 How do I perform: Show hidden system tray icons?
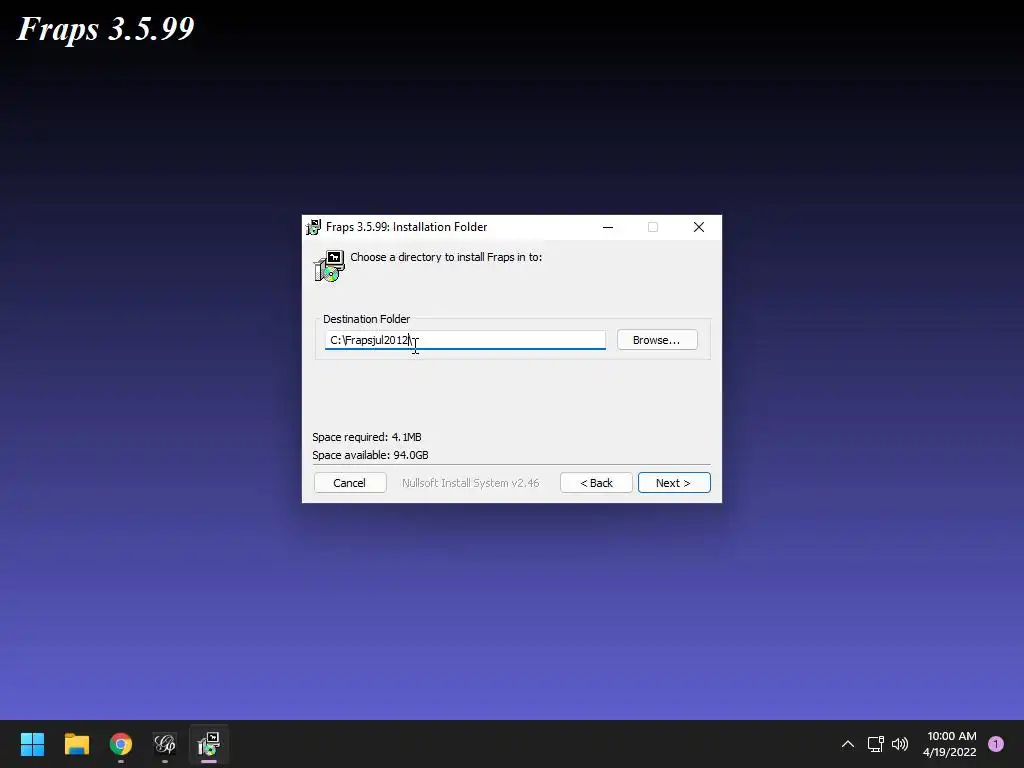tap(848, 744)
